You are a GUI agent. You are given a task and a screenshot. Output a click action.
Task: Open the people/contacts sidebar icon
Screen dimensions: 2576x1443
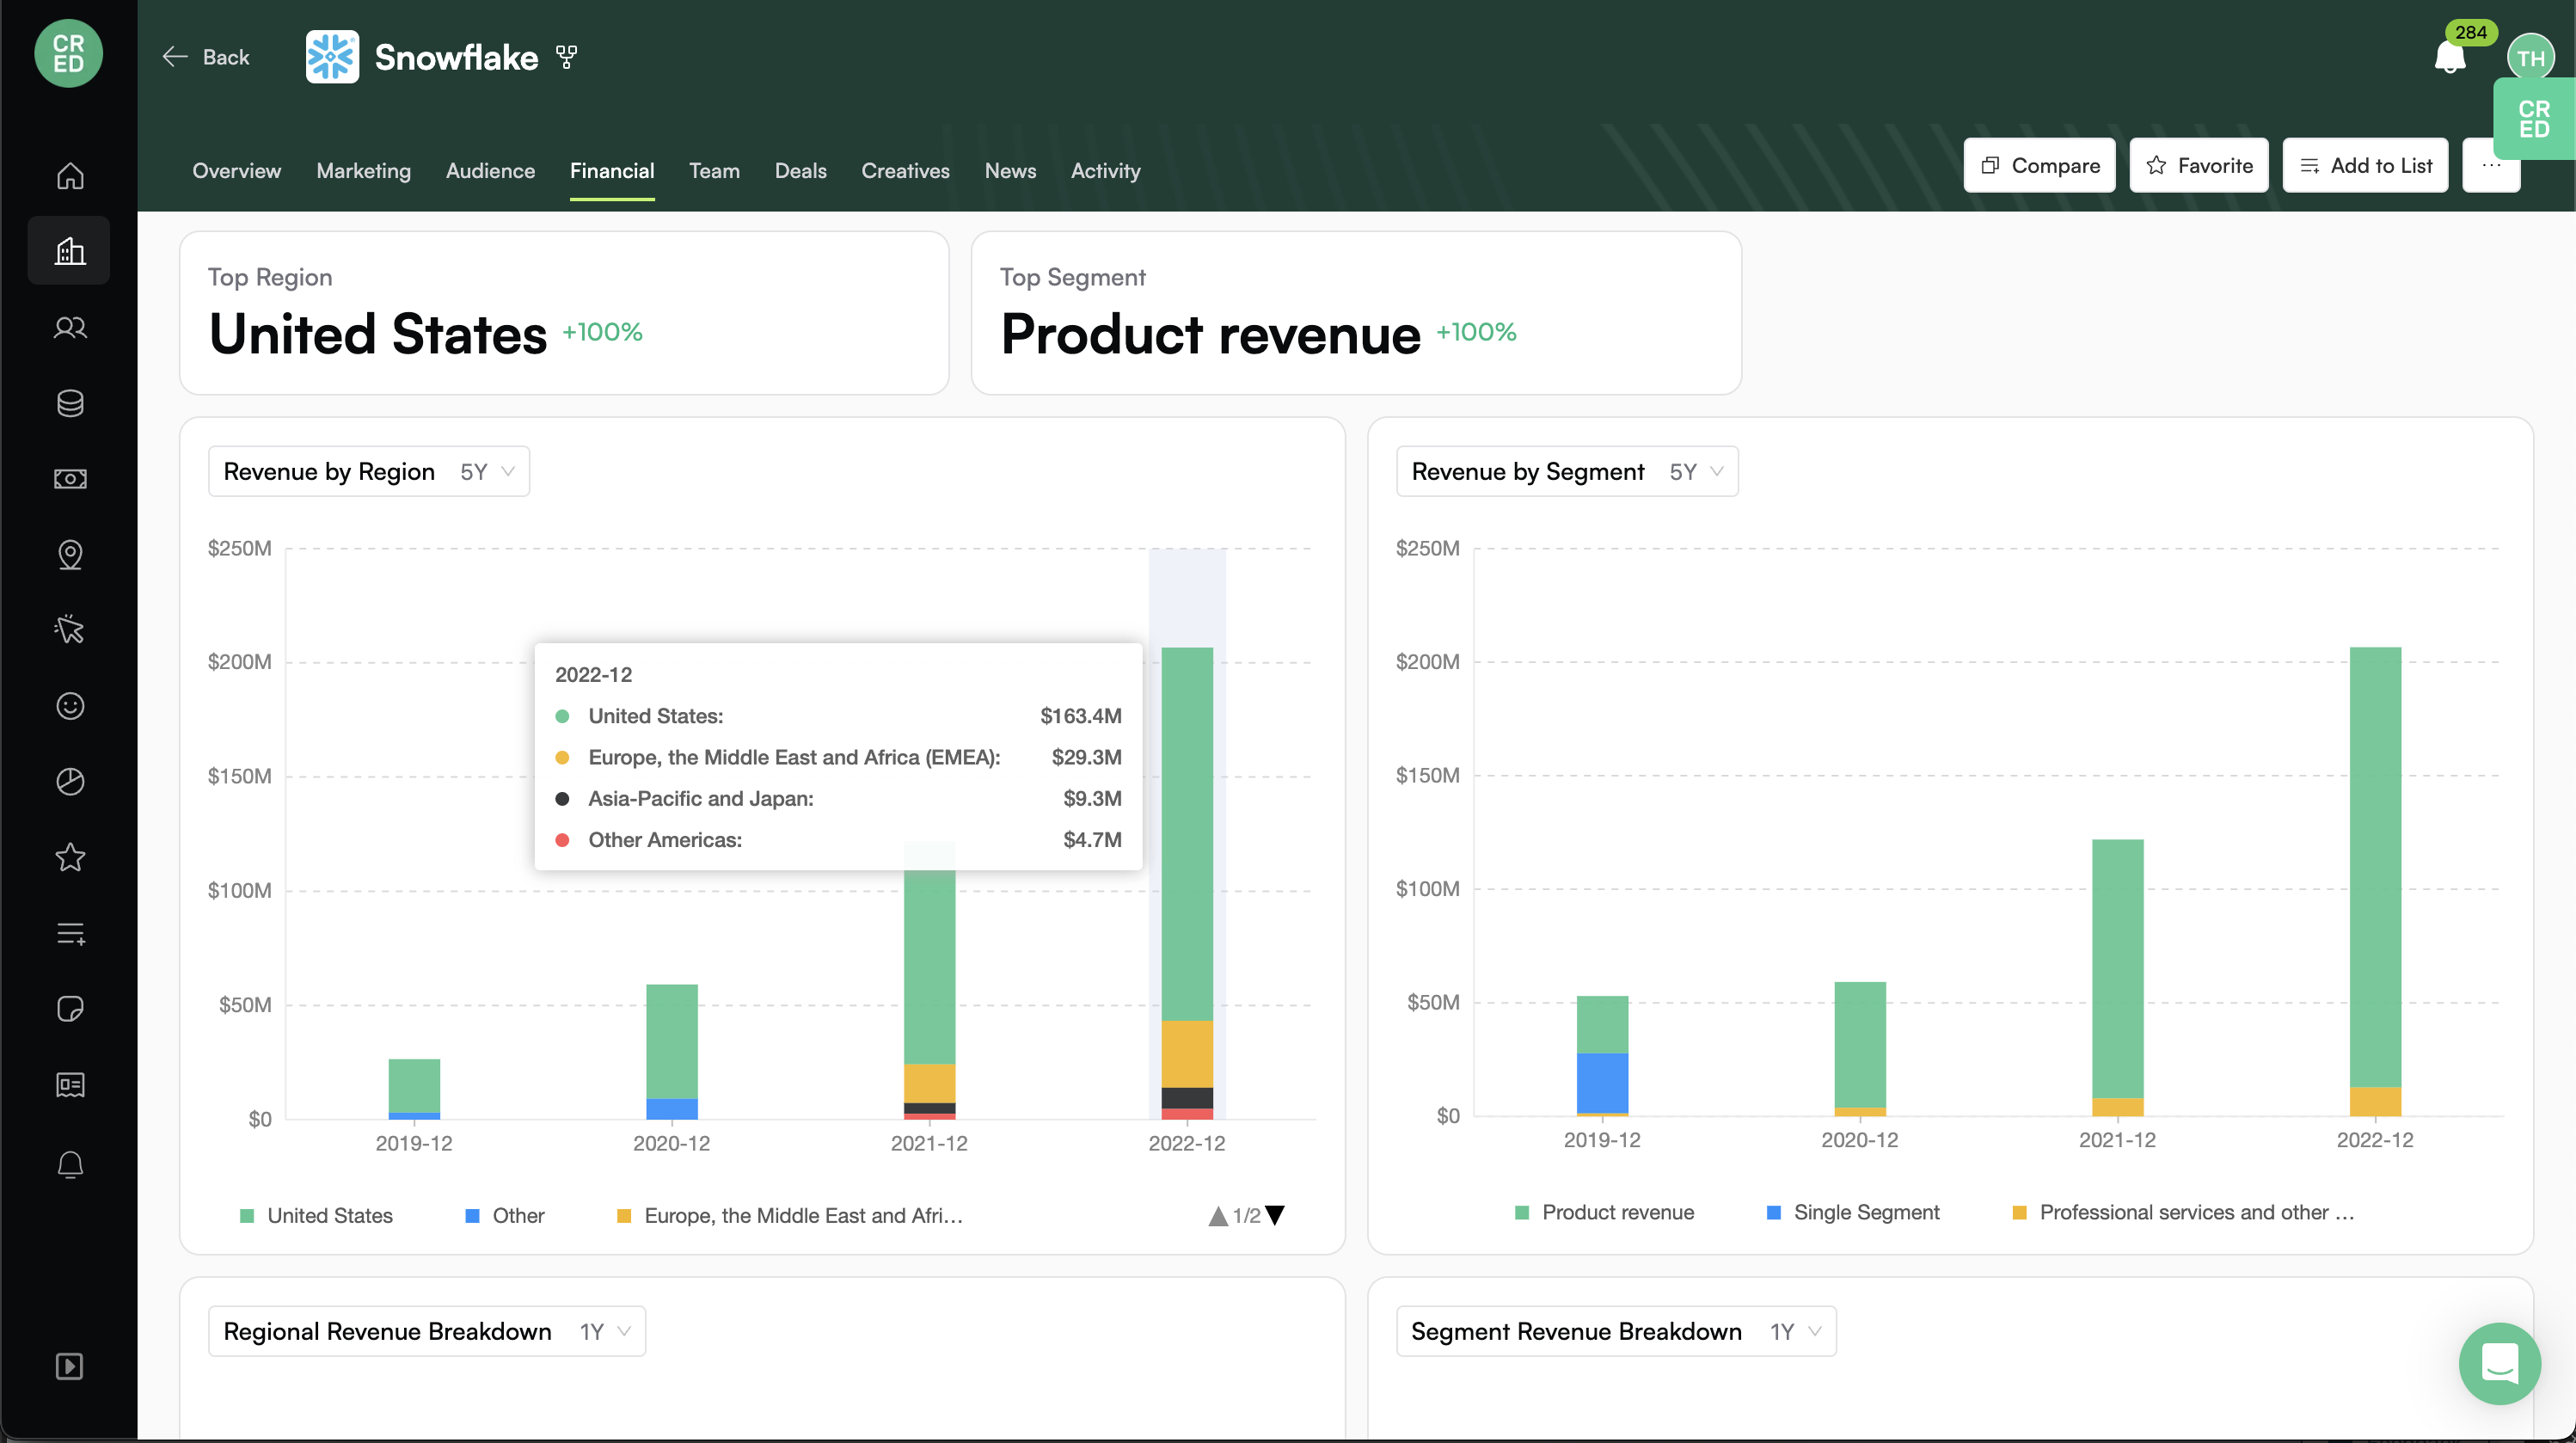tap(70, 327)
